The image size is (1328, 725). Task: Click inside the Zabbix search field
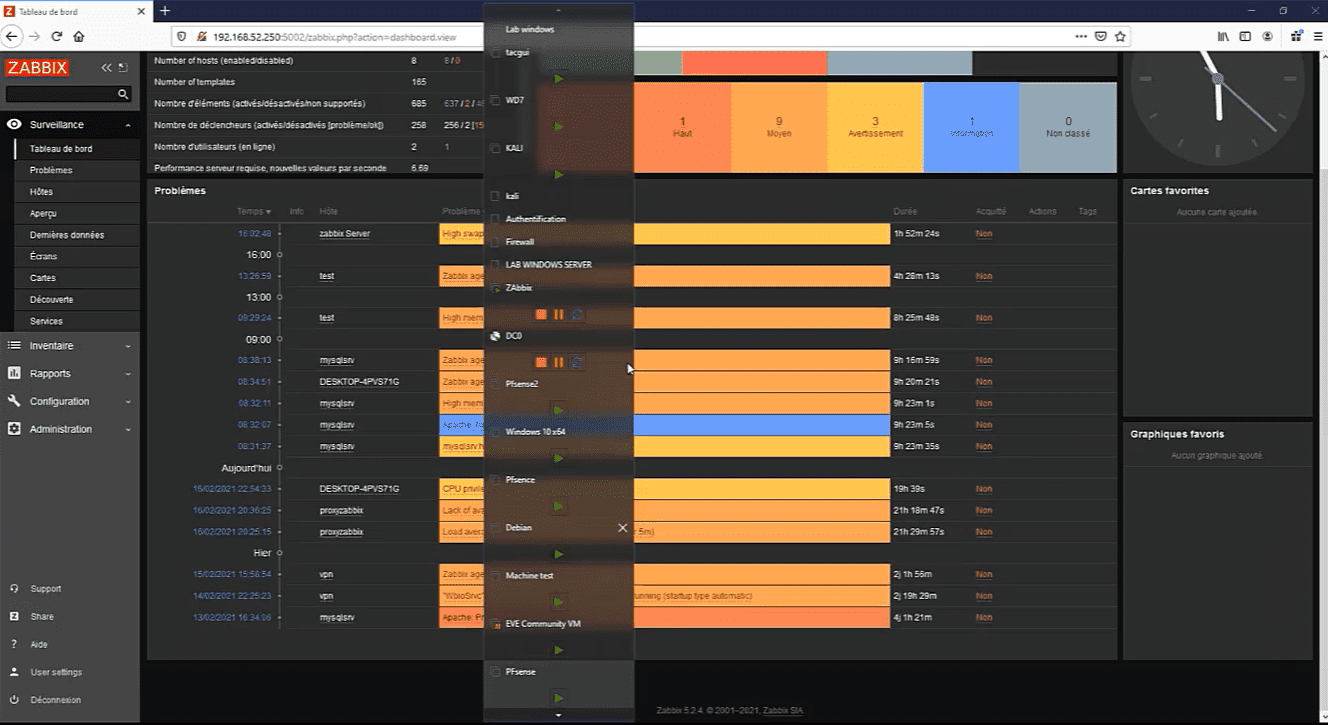point(60,94)
